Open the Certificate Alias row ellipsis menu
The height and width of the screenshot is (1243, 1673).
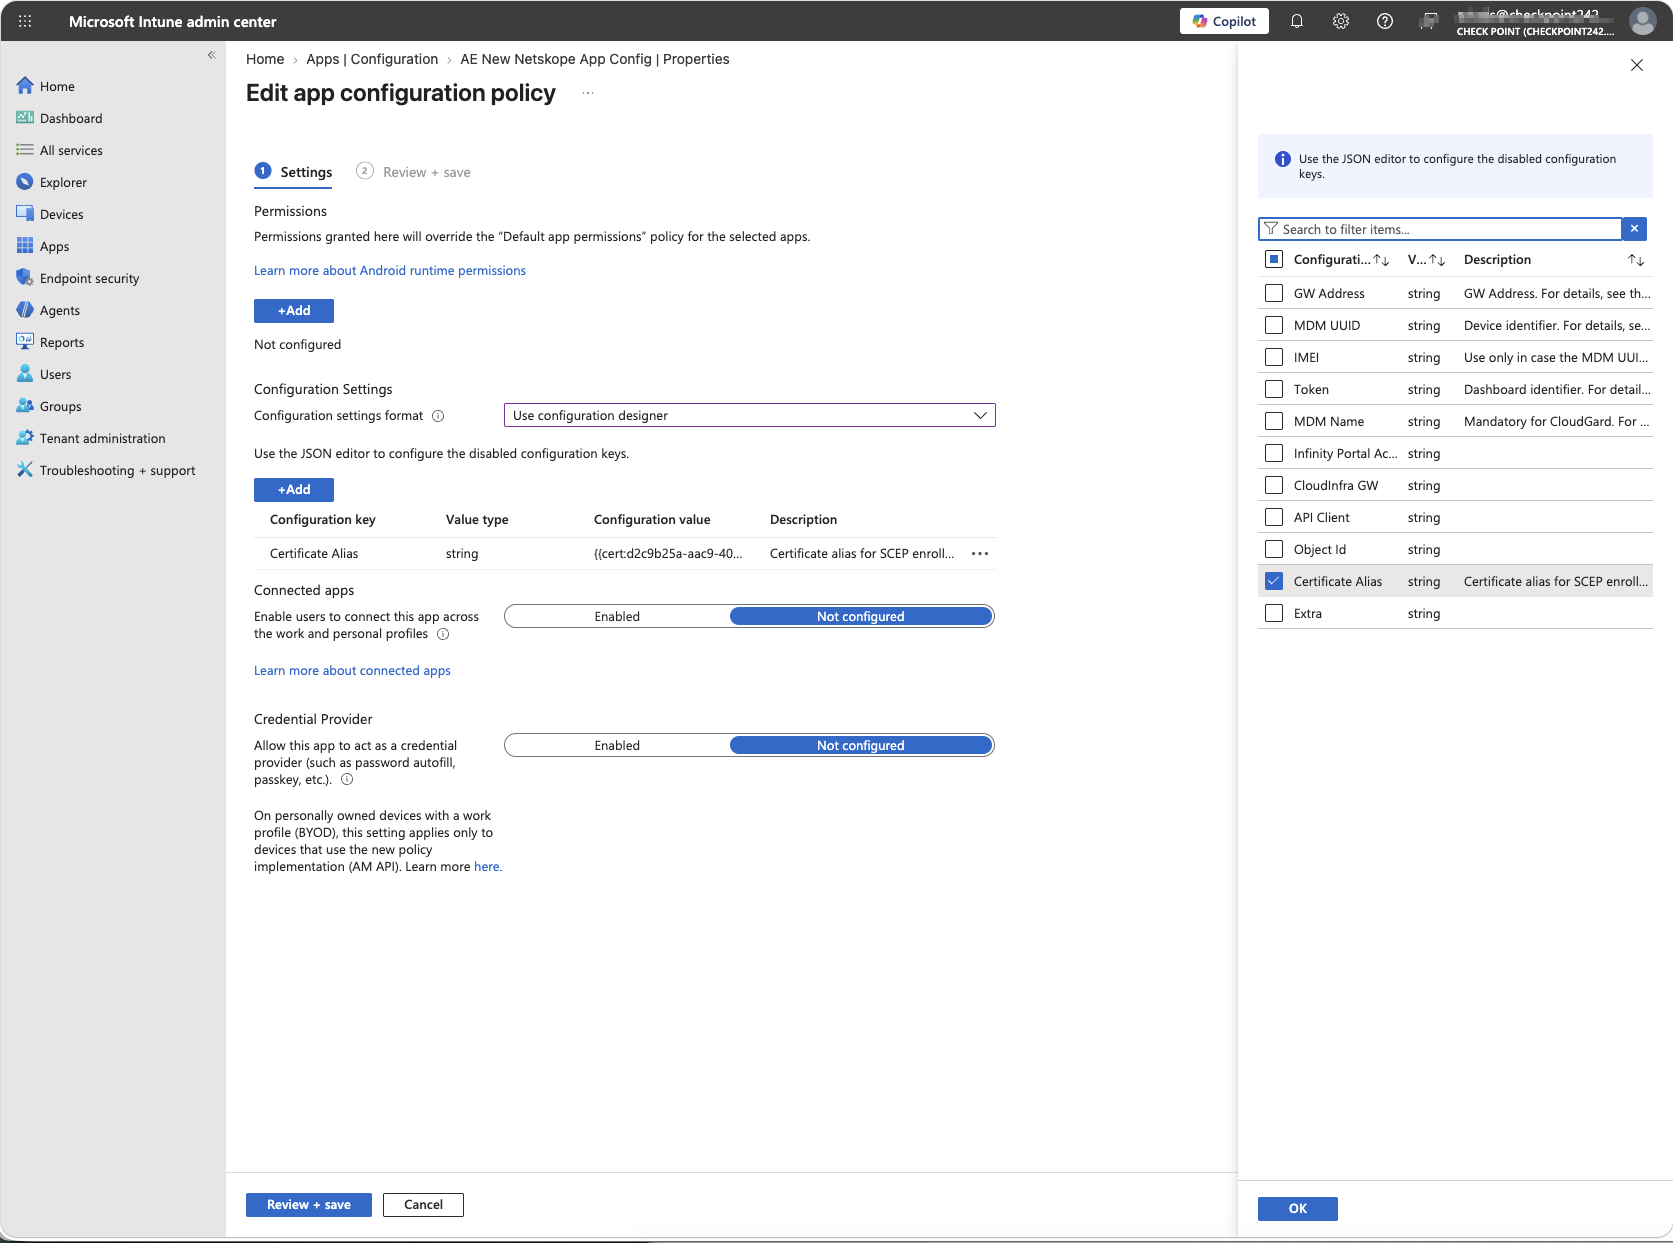[x=980, y=554]
